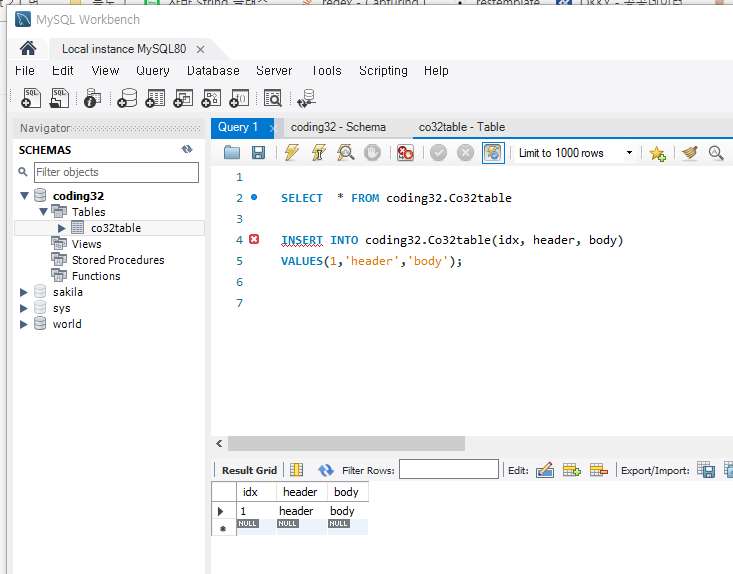The width and height of the screenshot is (733, 574).
Task: Open the File menu
Action: click(24, 71)
